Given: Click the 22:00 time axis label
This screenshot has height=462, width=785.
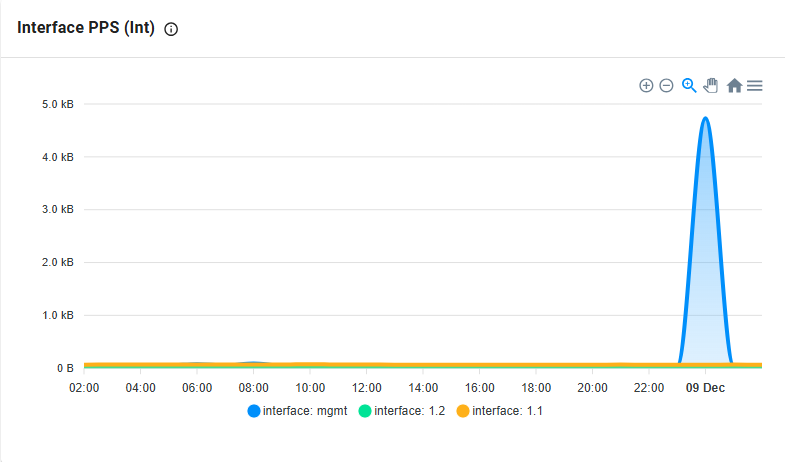Looking at the screenshot, I should tap(649, 388).
